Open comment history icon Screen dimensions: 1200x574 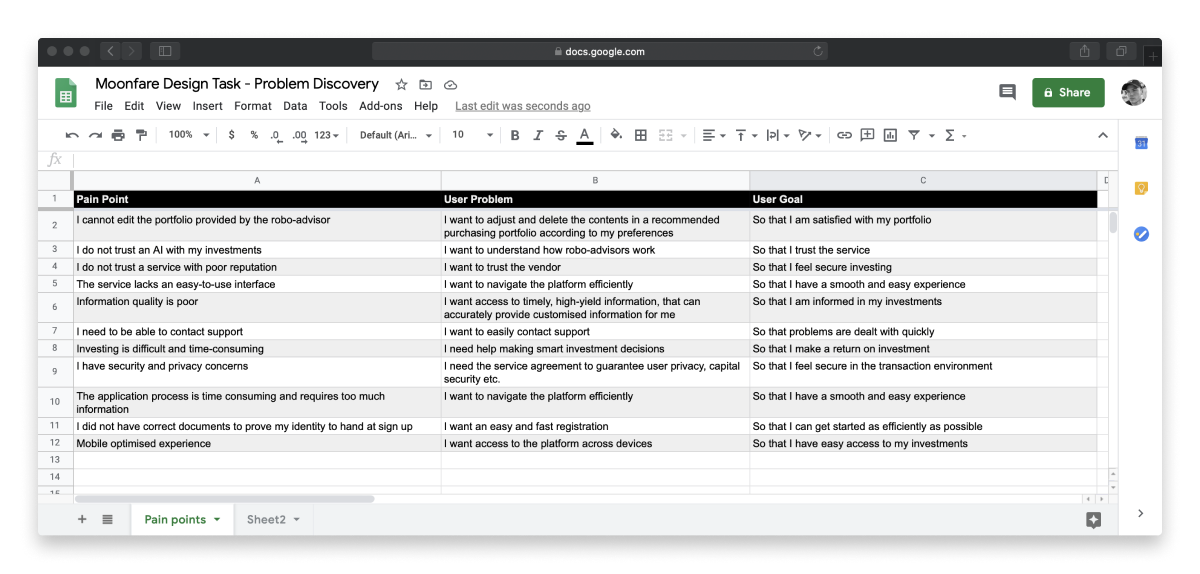[x=1007, y=92]
